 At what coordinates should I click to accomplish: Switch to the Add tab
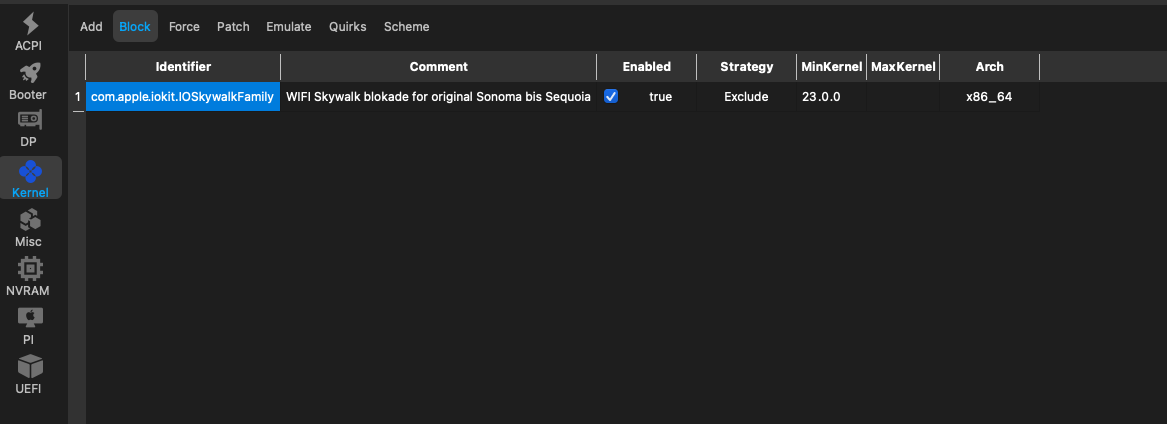coord(91,27)
